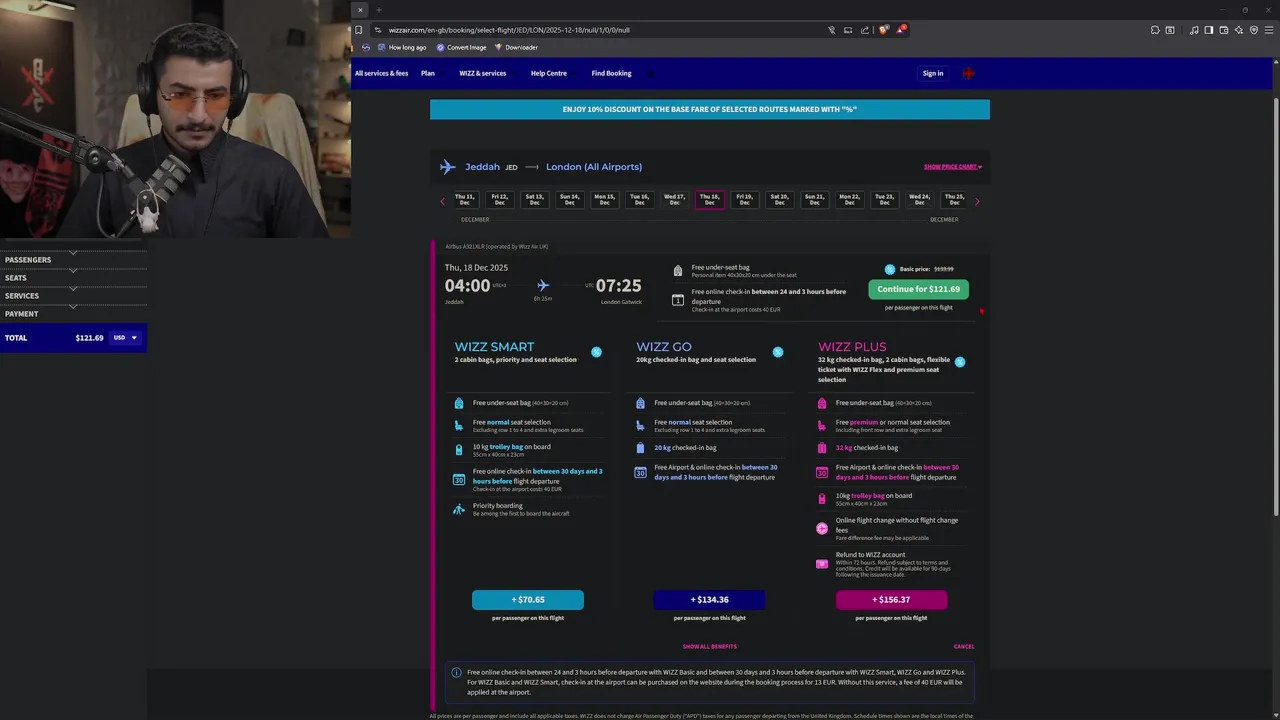
Task: Click the WIZZ Plus refund wallet icon
Action: coord(822,564)
